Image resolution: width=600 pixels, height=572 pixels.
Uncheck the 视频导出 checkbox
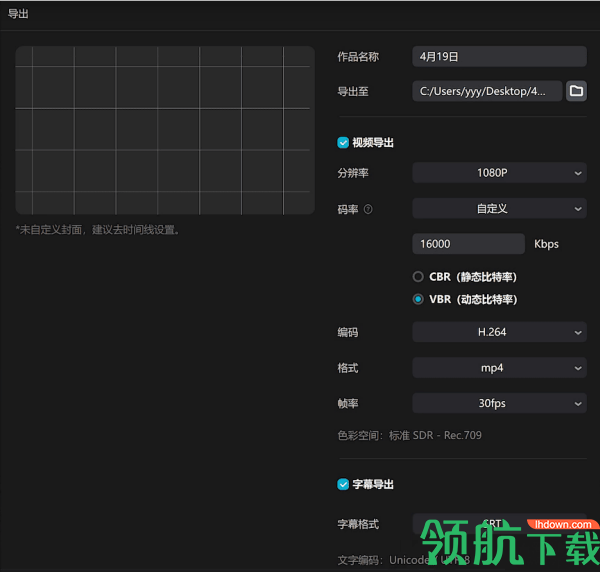click(x=343, y=143)
